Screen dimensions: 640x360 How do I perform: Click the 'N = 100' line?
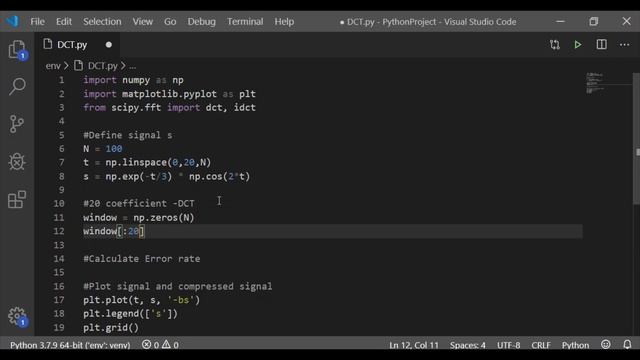pos(102,149)
